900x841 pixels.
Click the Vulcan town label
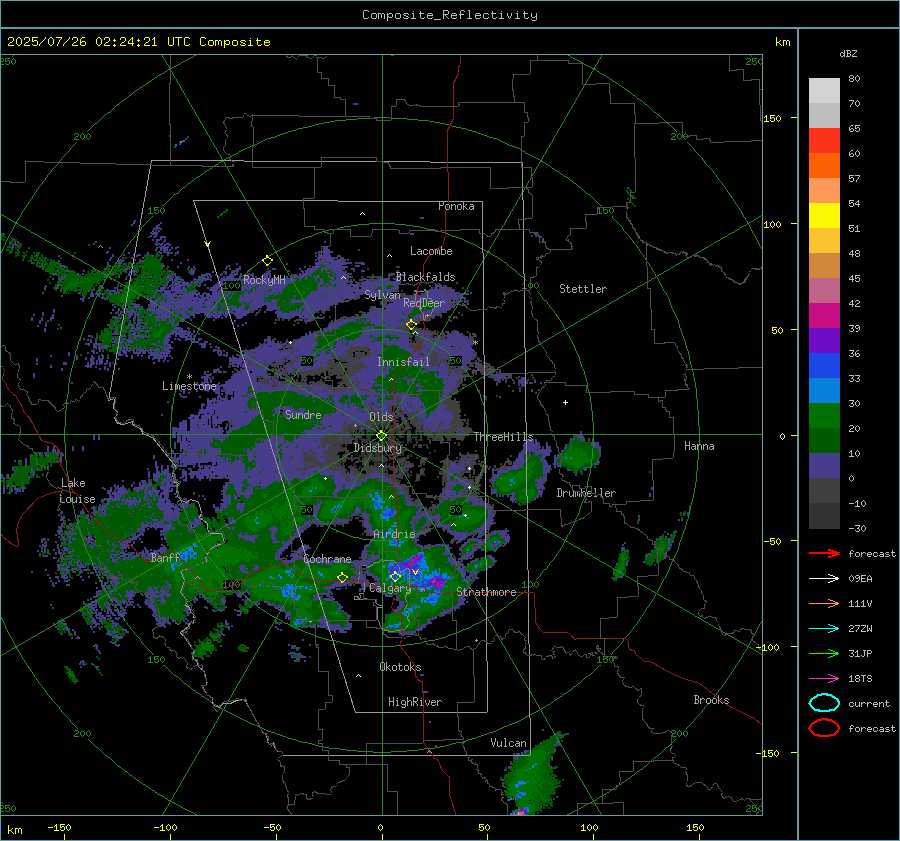click(x=508, y=743)
